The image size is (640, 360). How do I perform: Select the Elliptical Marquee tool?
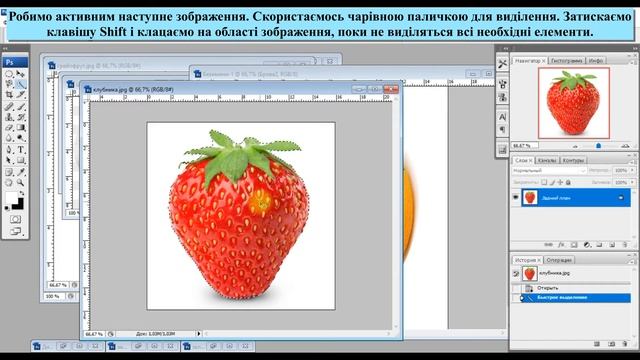(x=9, y=74)
